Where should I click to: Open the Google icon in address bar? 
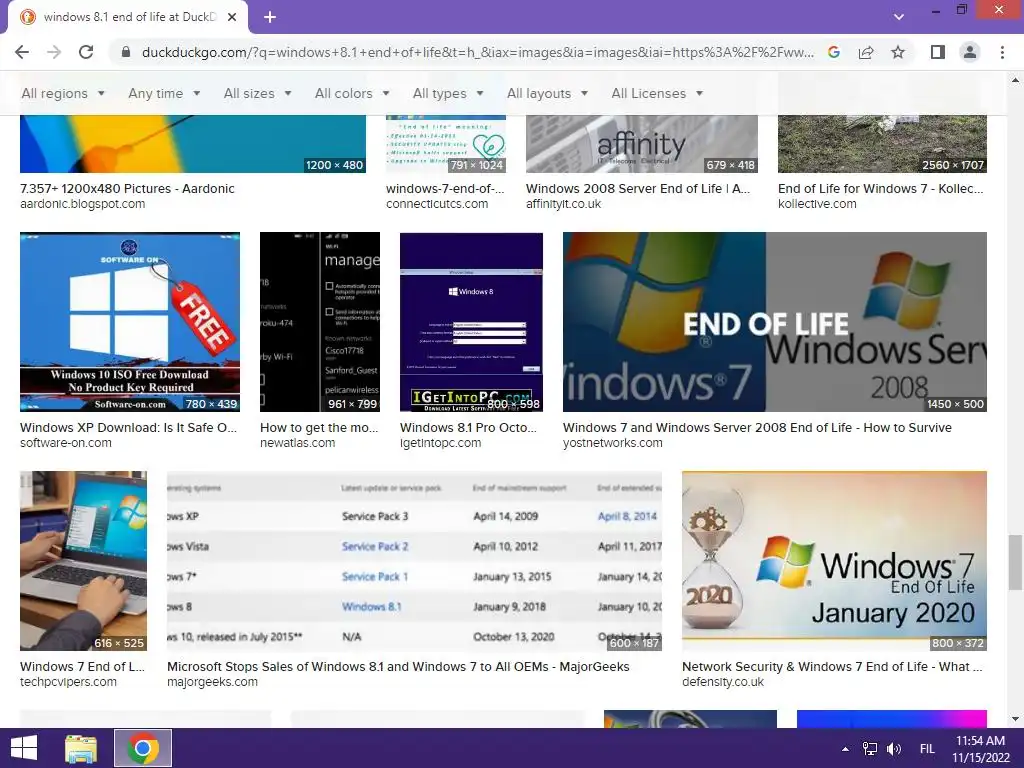point(834,52)
